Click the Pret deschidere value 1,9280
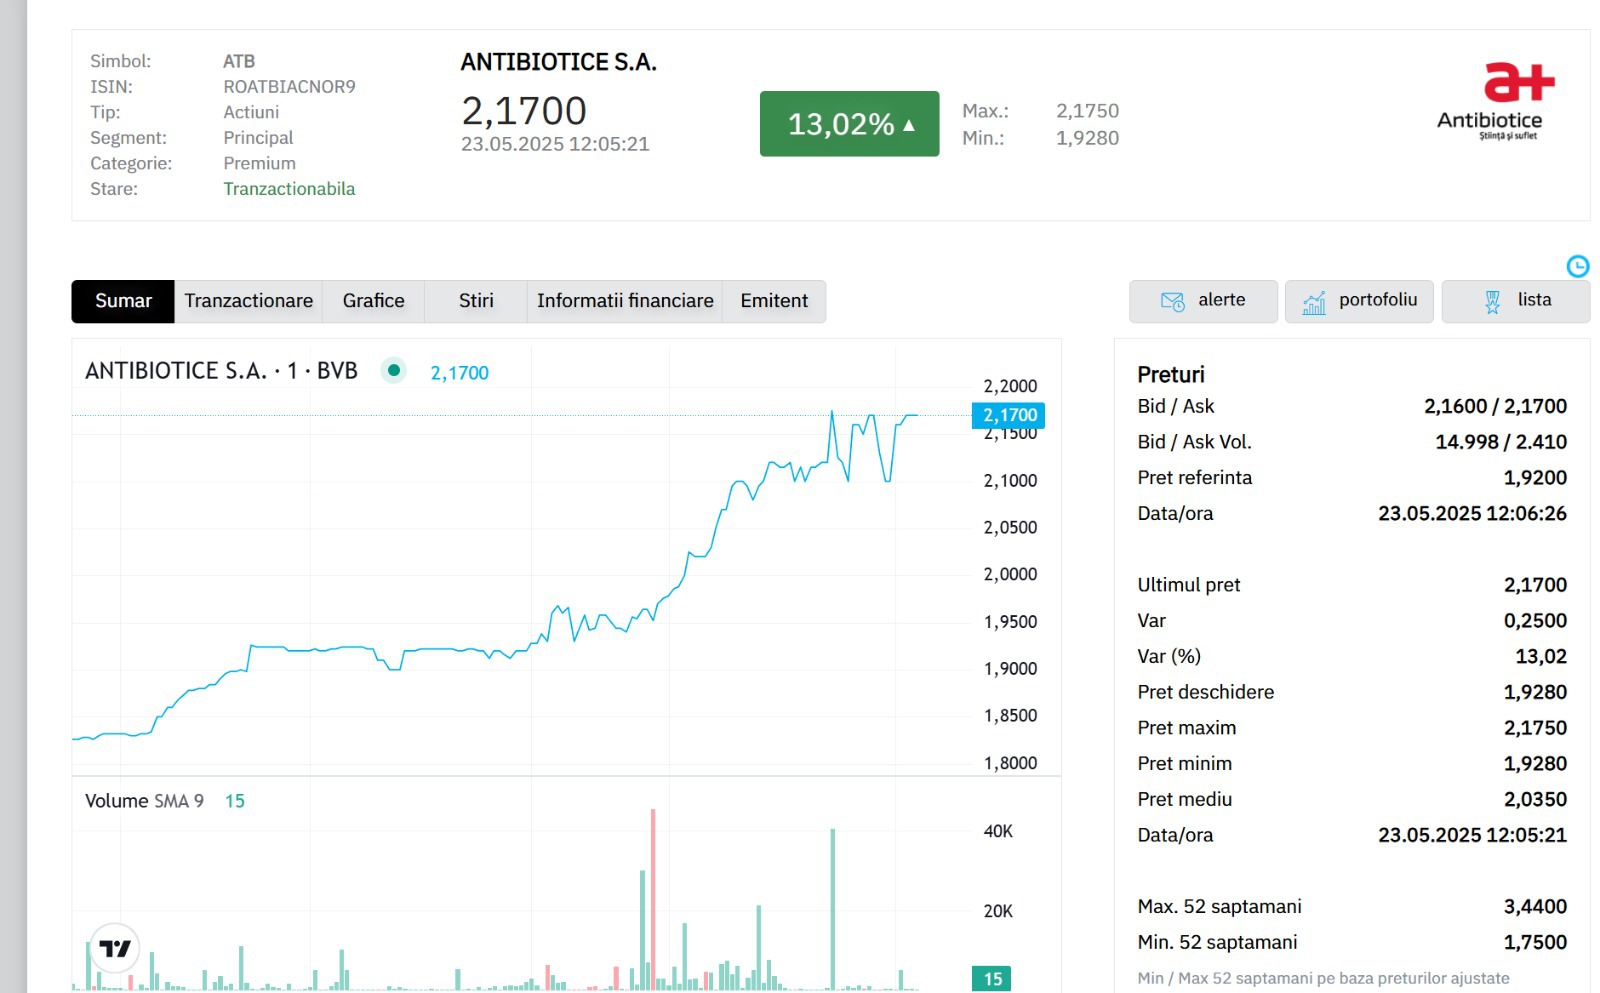 tap(1535, 692)
